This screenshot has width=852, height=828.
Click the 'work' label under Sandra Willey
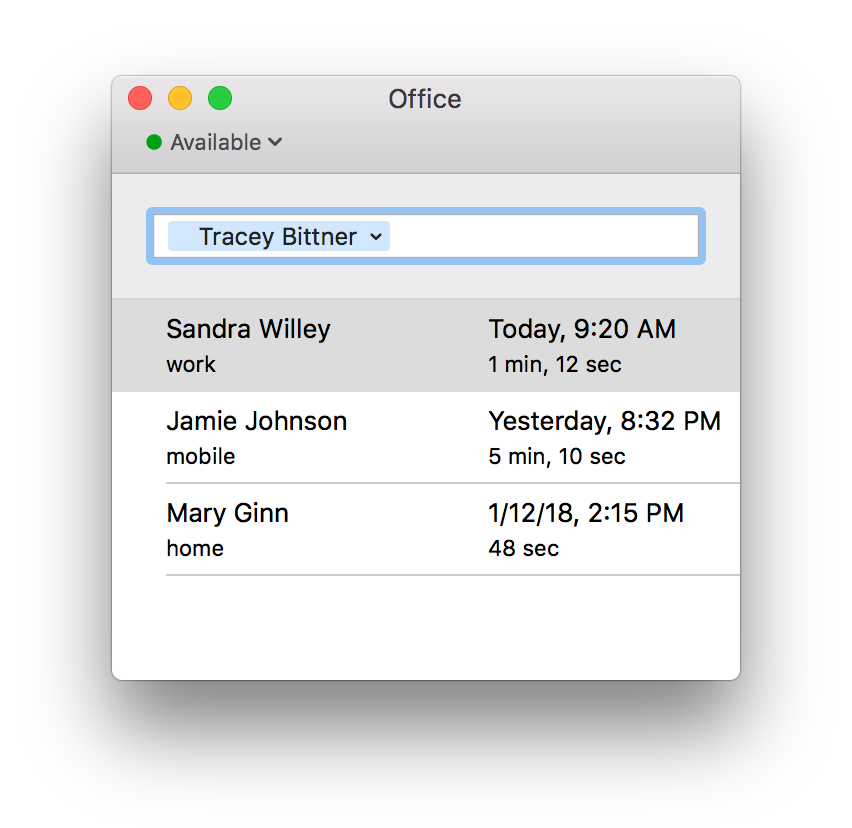[191, 365]
